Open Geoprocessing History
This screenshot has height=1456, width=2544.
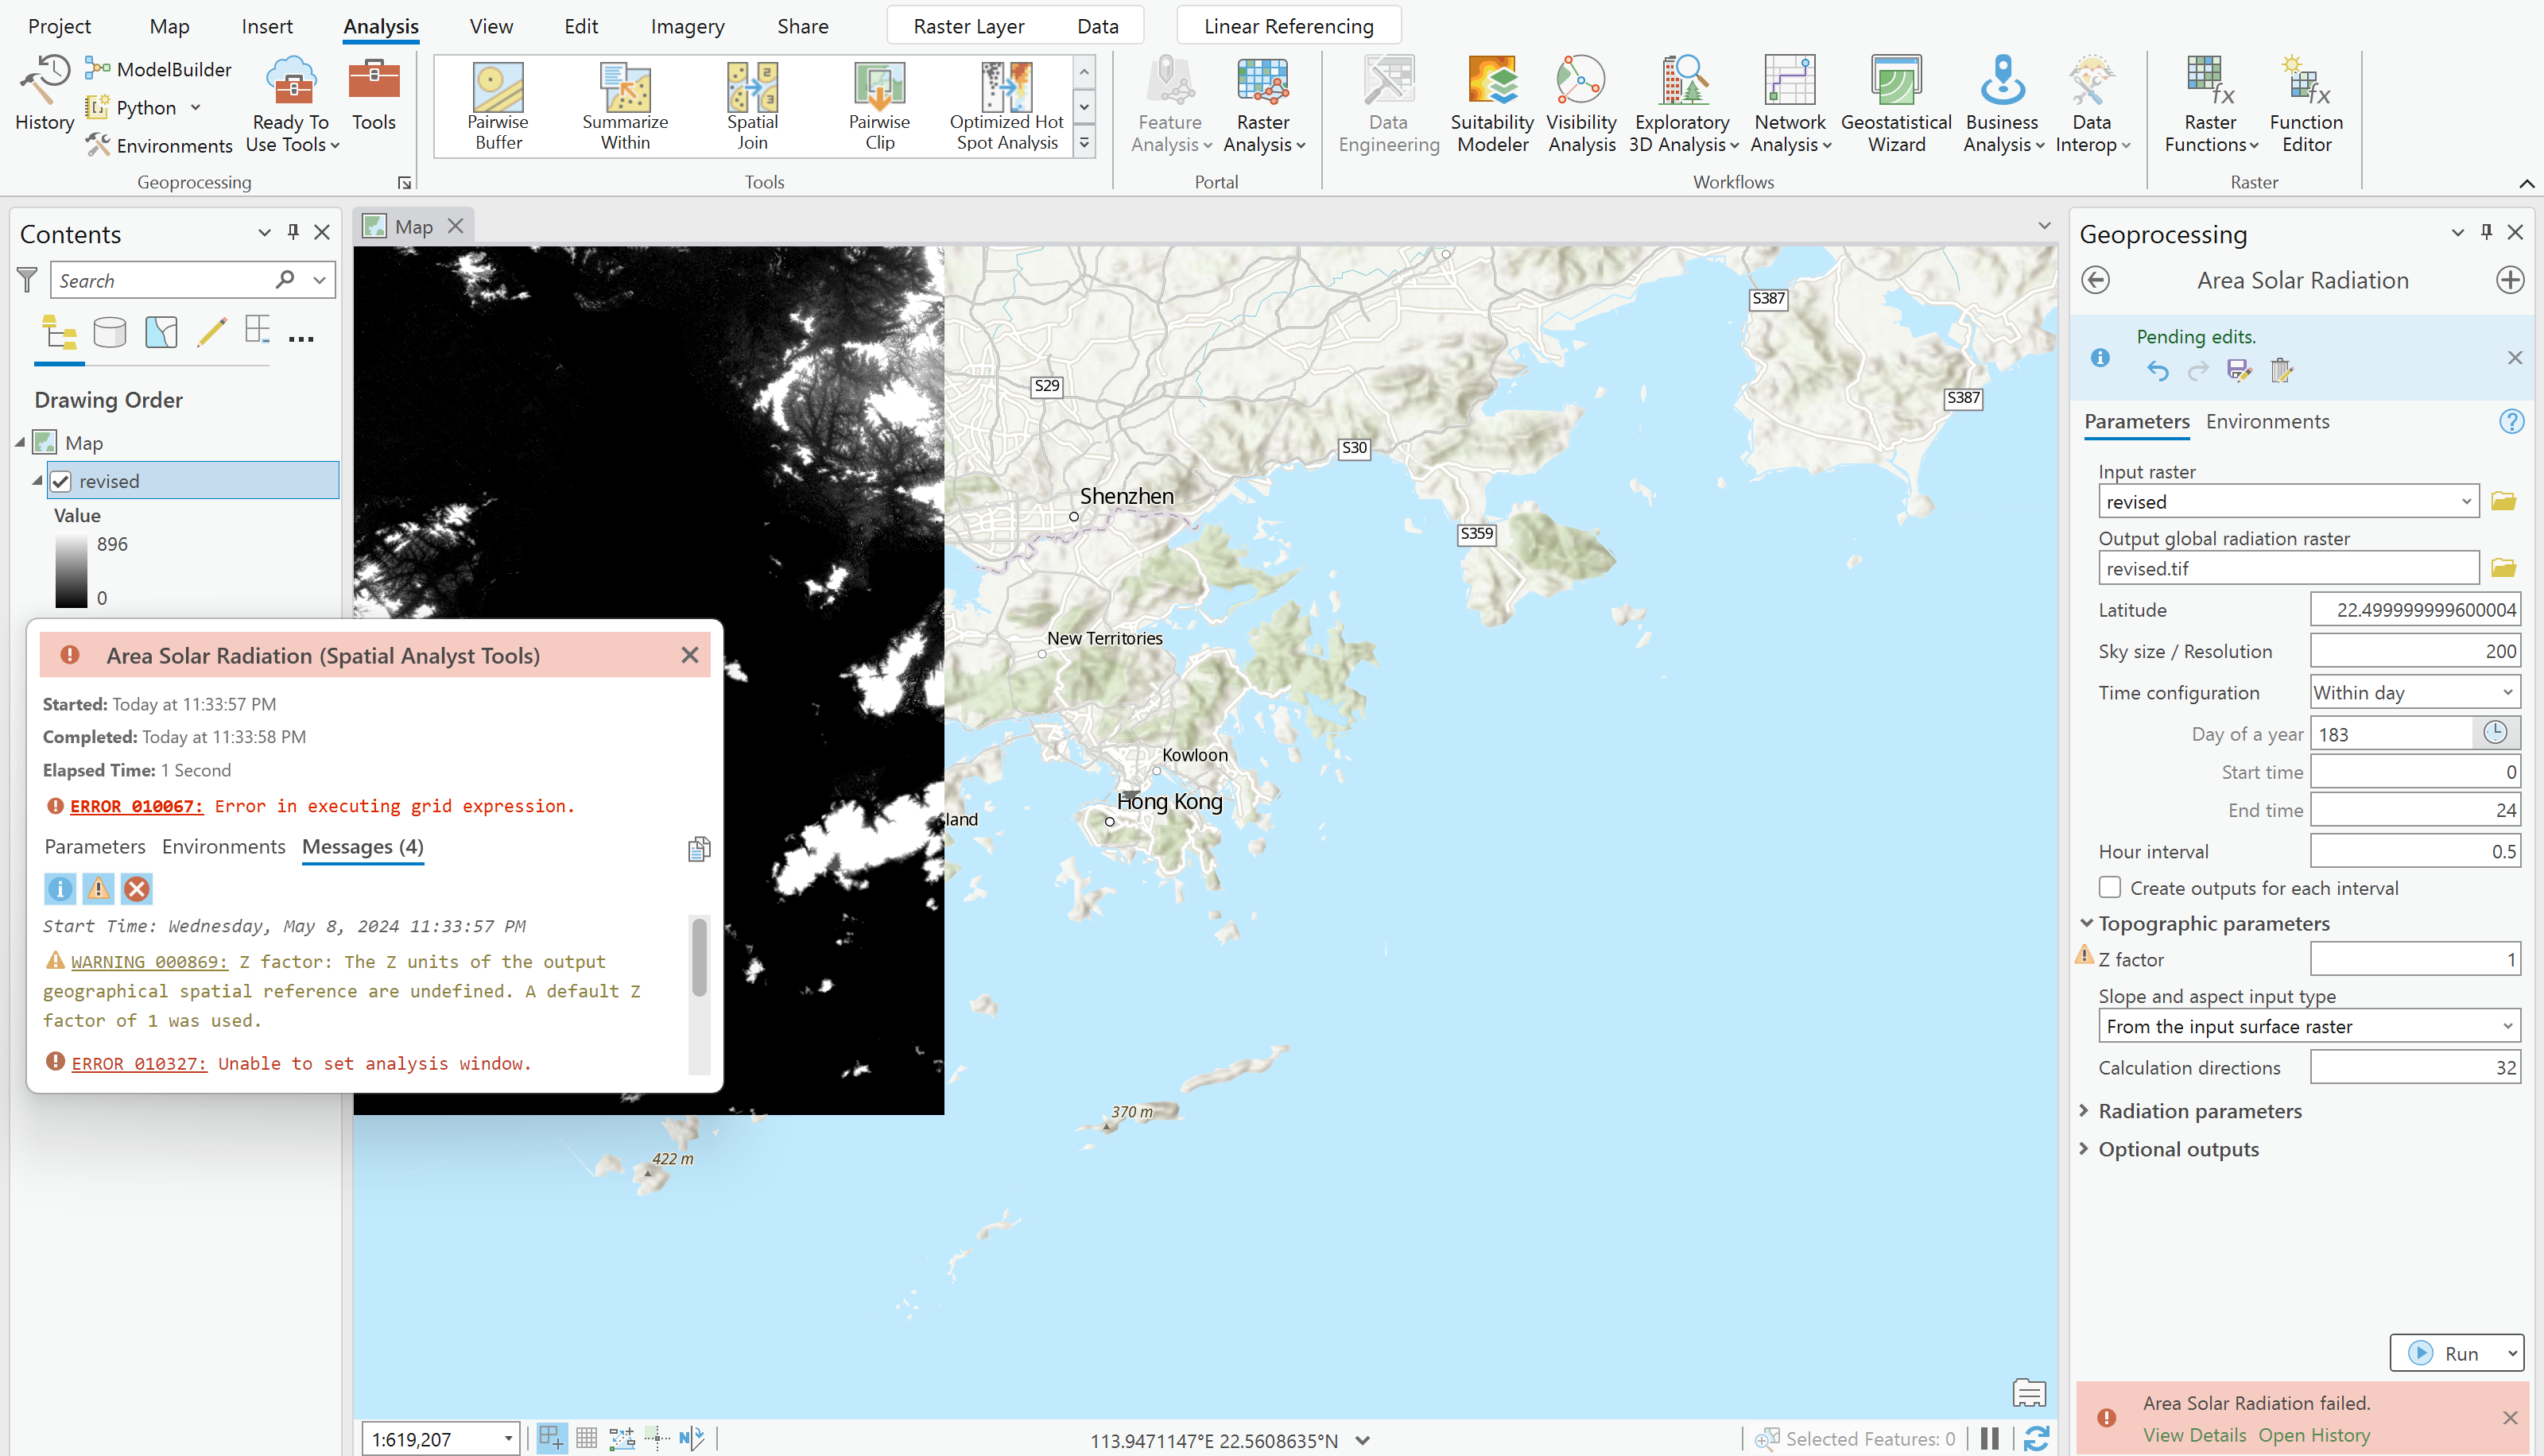click(44, 94)
